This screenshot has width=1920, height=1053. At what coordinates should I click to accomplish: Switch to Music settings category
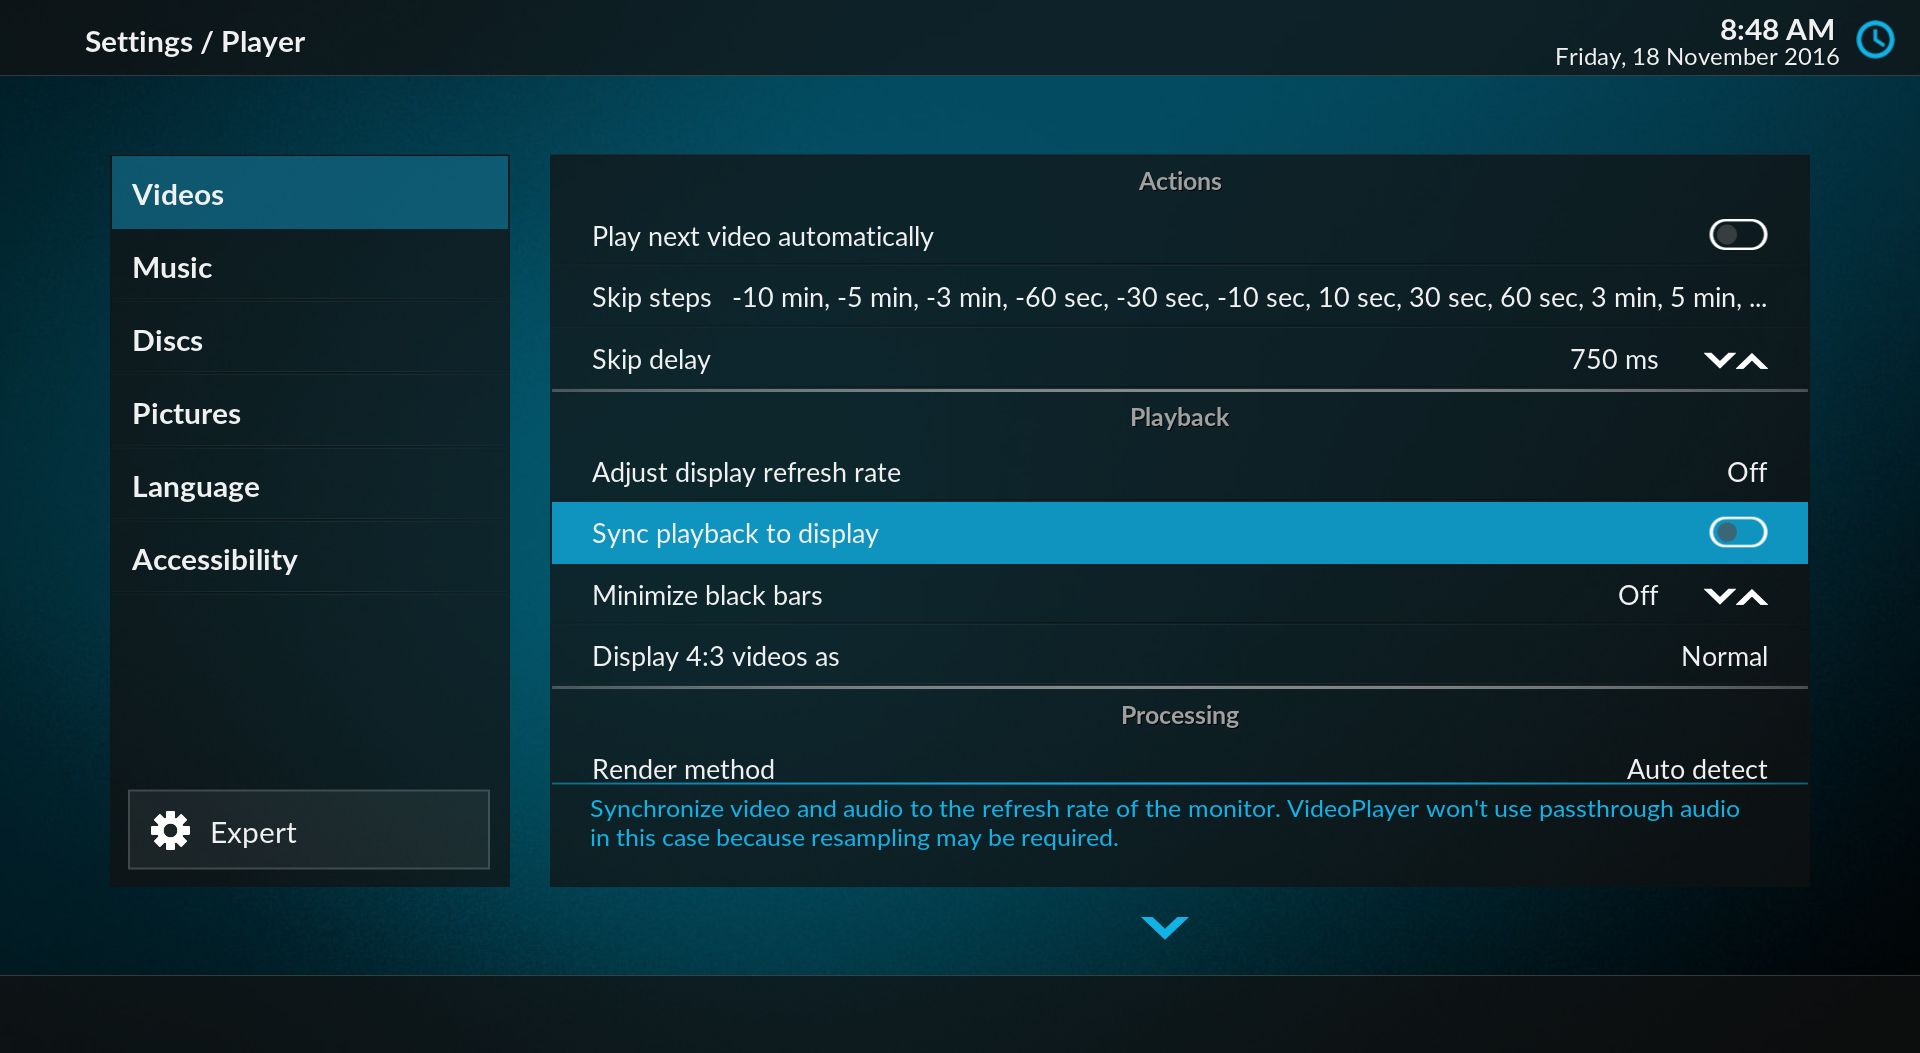pos(310,267)
